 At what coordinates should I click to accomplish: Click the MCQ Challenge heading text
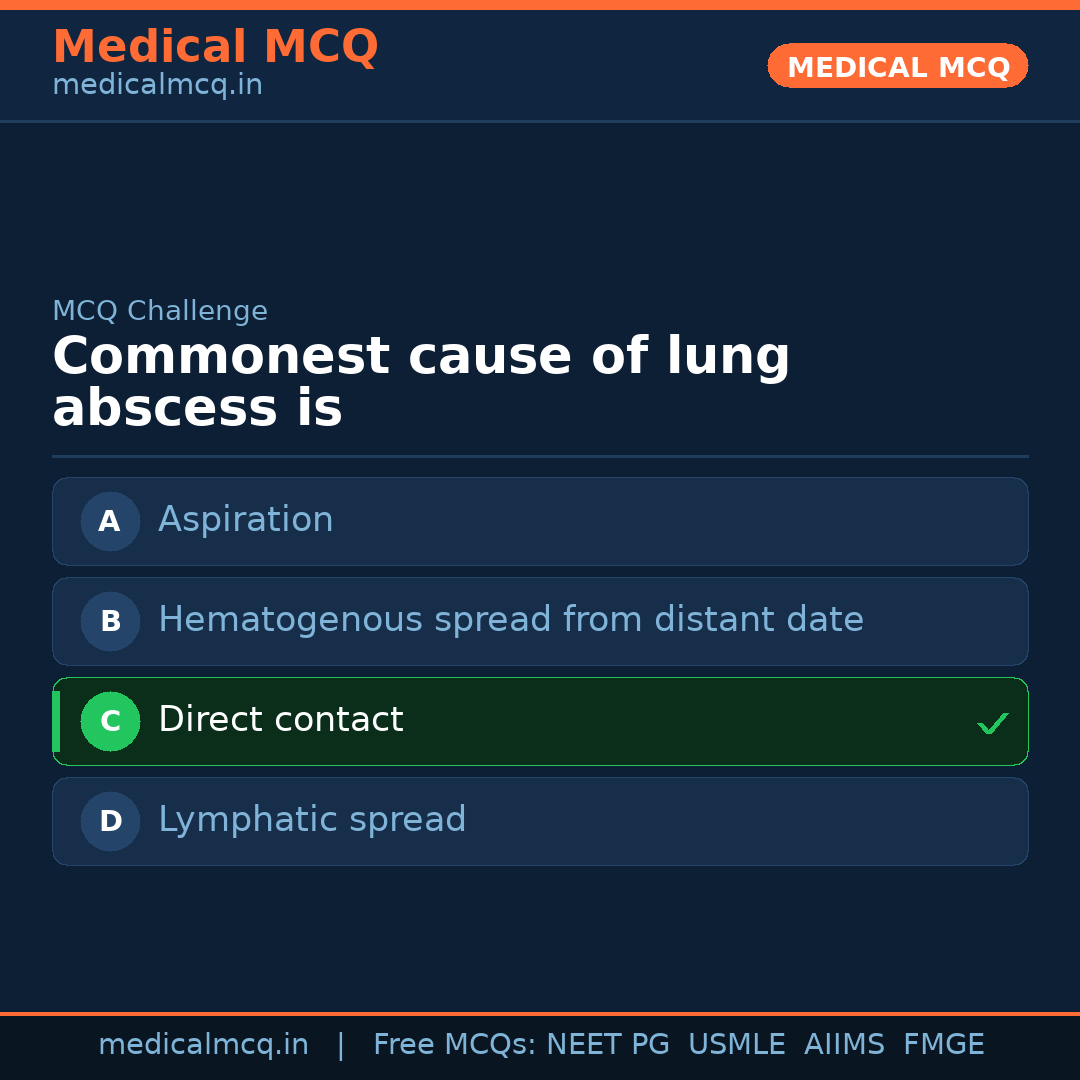click(x=160, y=311)
